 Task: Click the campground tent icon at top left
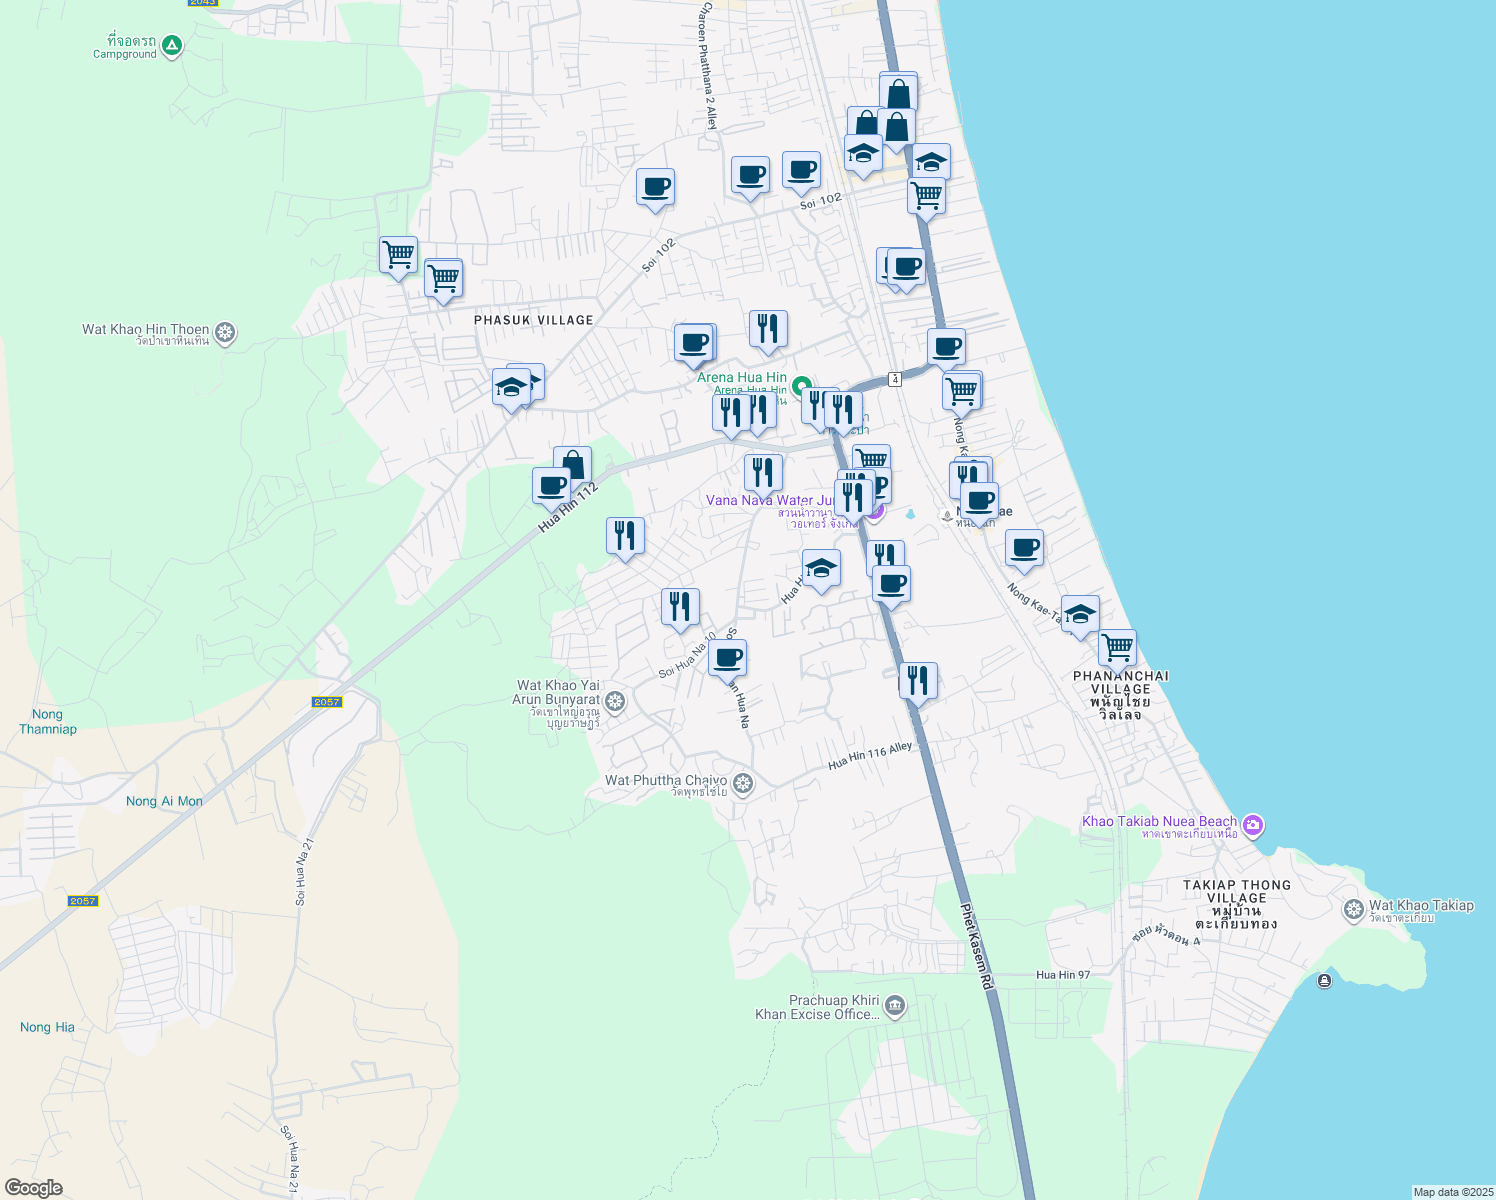tap(171, 46)
